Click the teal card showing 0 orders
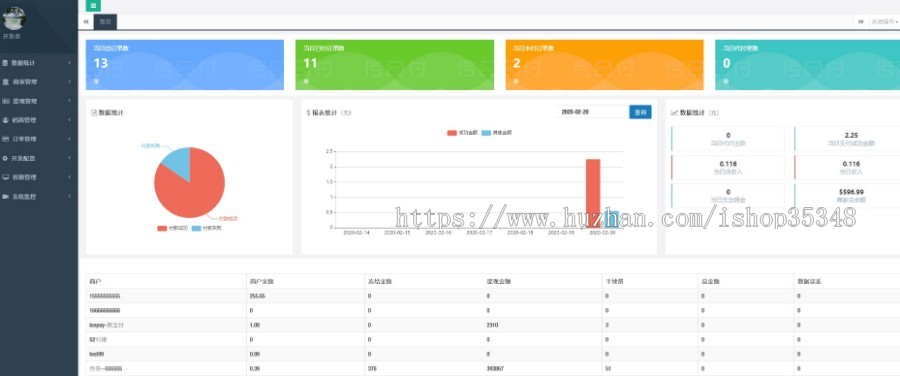Viewport: 900px width, 376px height. click(x=808, y=65)
